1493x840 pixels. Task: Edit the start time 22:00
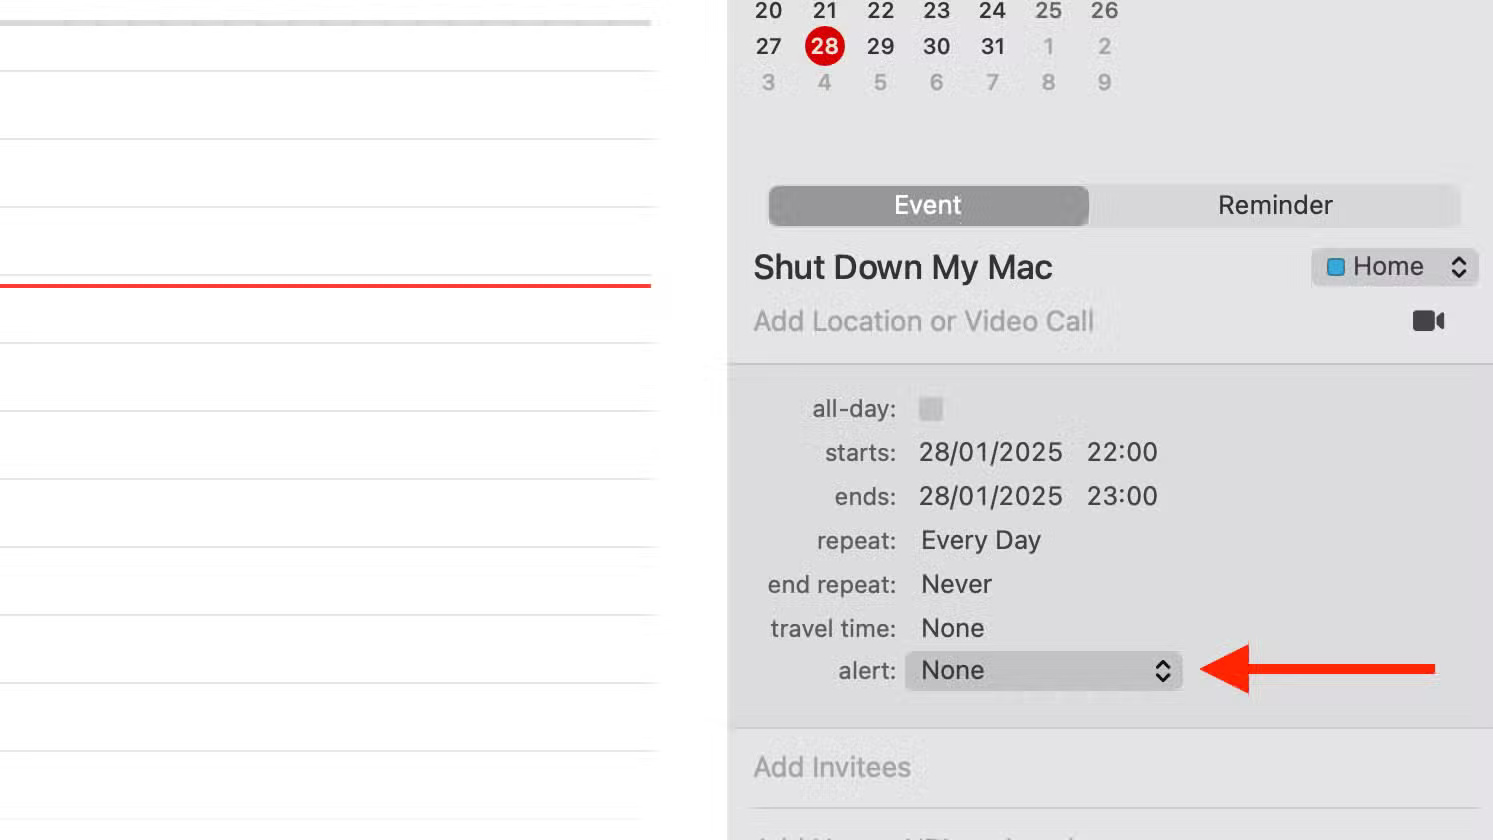pyautogui.click(x=1122, y=452)
